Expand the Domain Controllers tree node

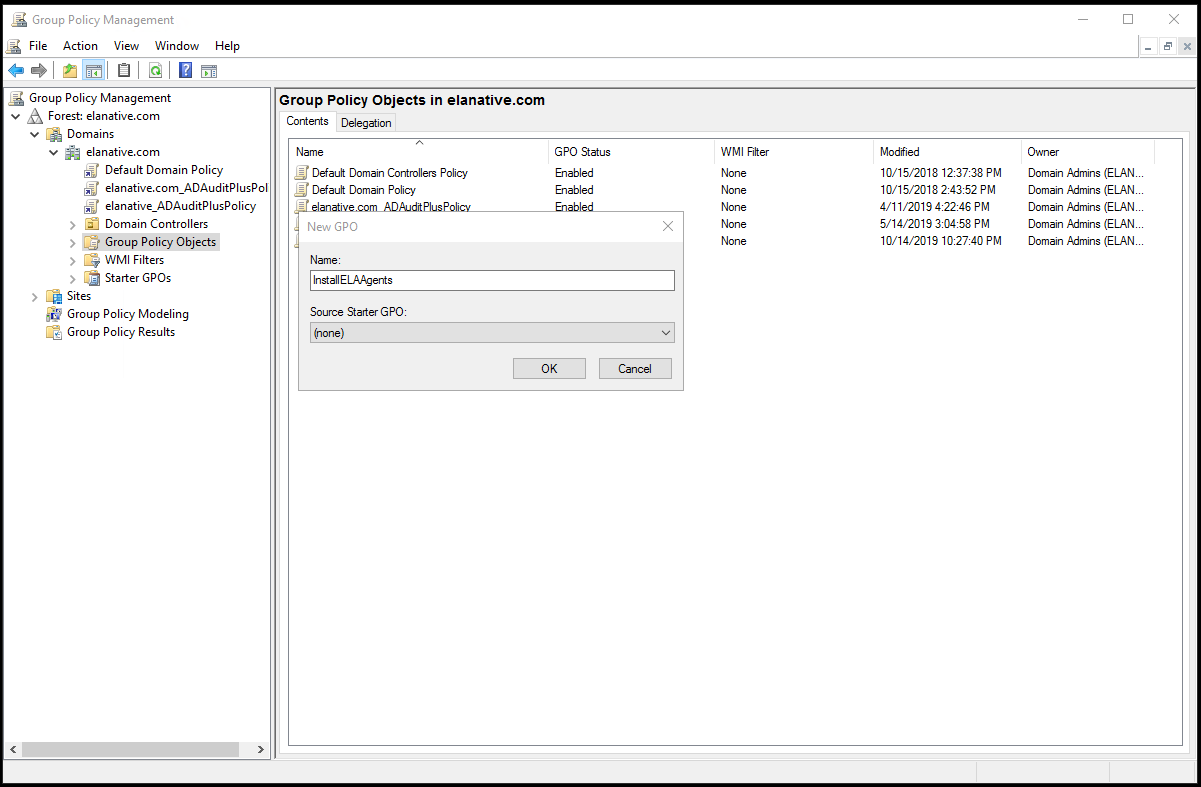point(71,223)
